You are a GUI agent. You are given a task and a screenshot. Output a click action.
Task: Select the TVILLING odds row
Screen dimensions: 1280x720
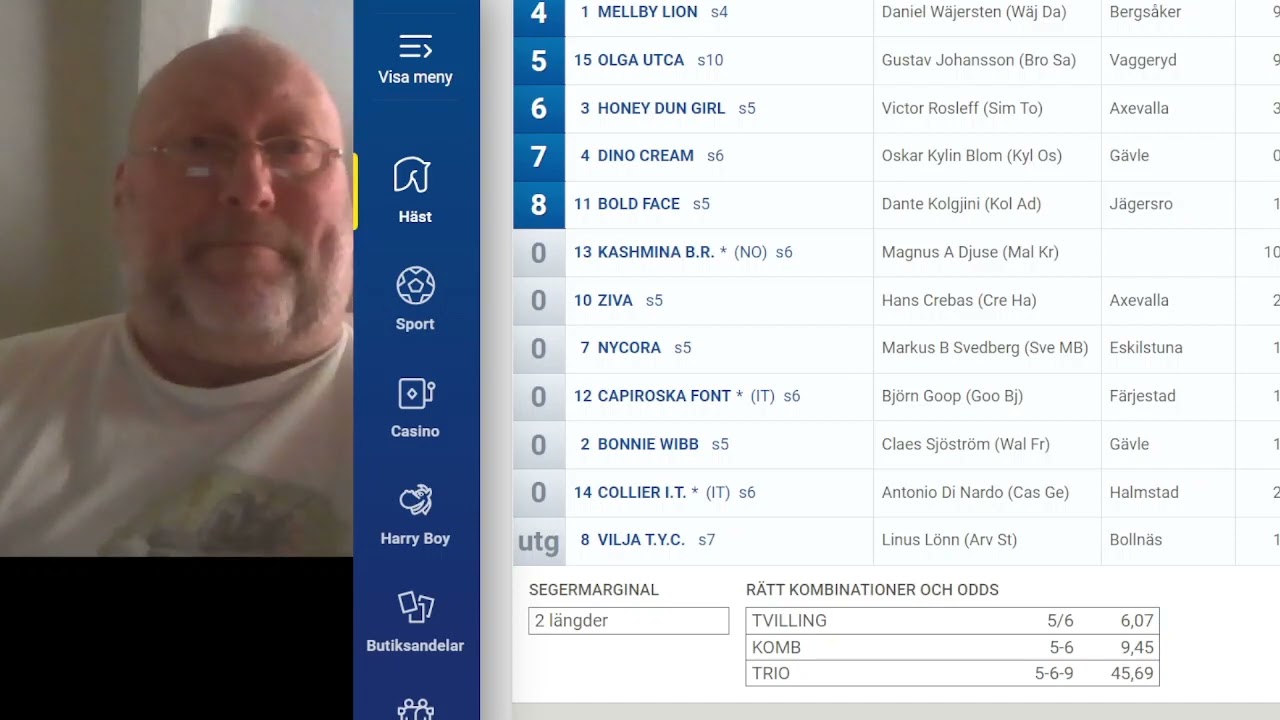coord(952,621)
